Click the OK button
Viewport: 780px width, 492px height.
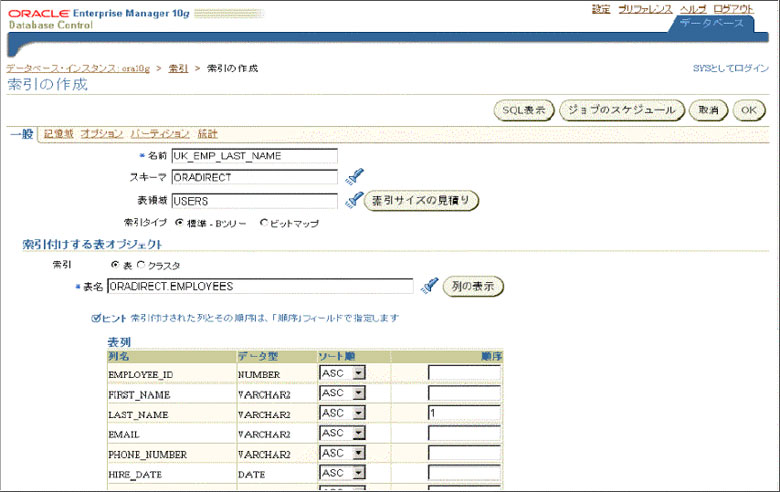[x=748, y=110]
